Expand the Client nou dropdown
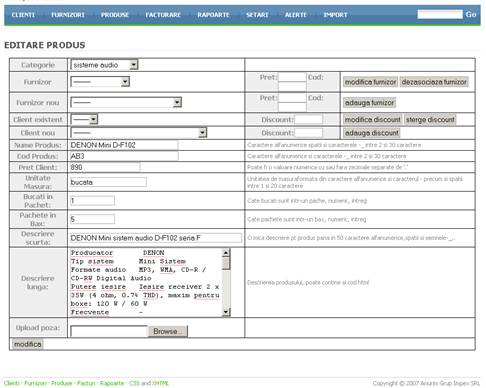 tap(139, 133)
